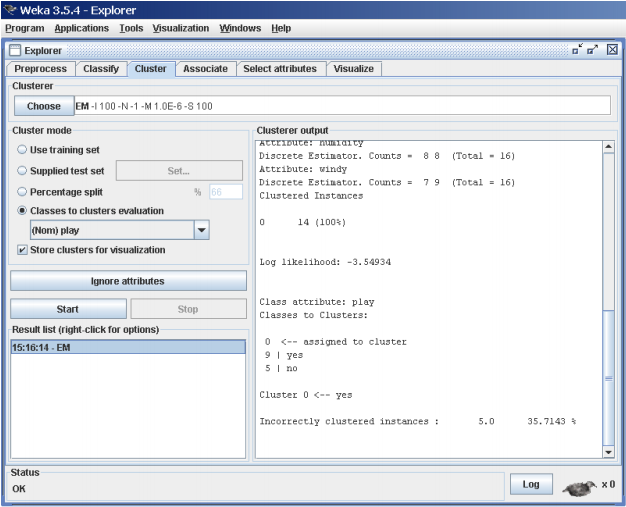Image resolution: width=626 pixels, height=507 pixels.
Task: Click the Weka bird icon in status bar
Action: tap(579, 488)
